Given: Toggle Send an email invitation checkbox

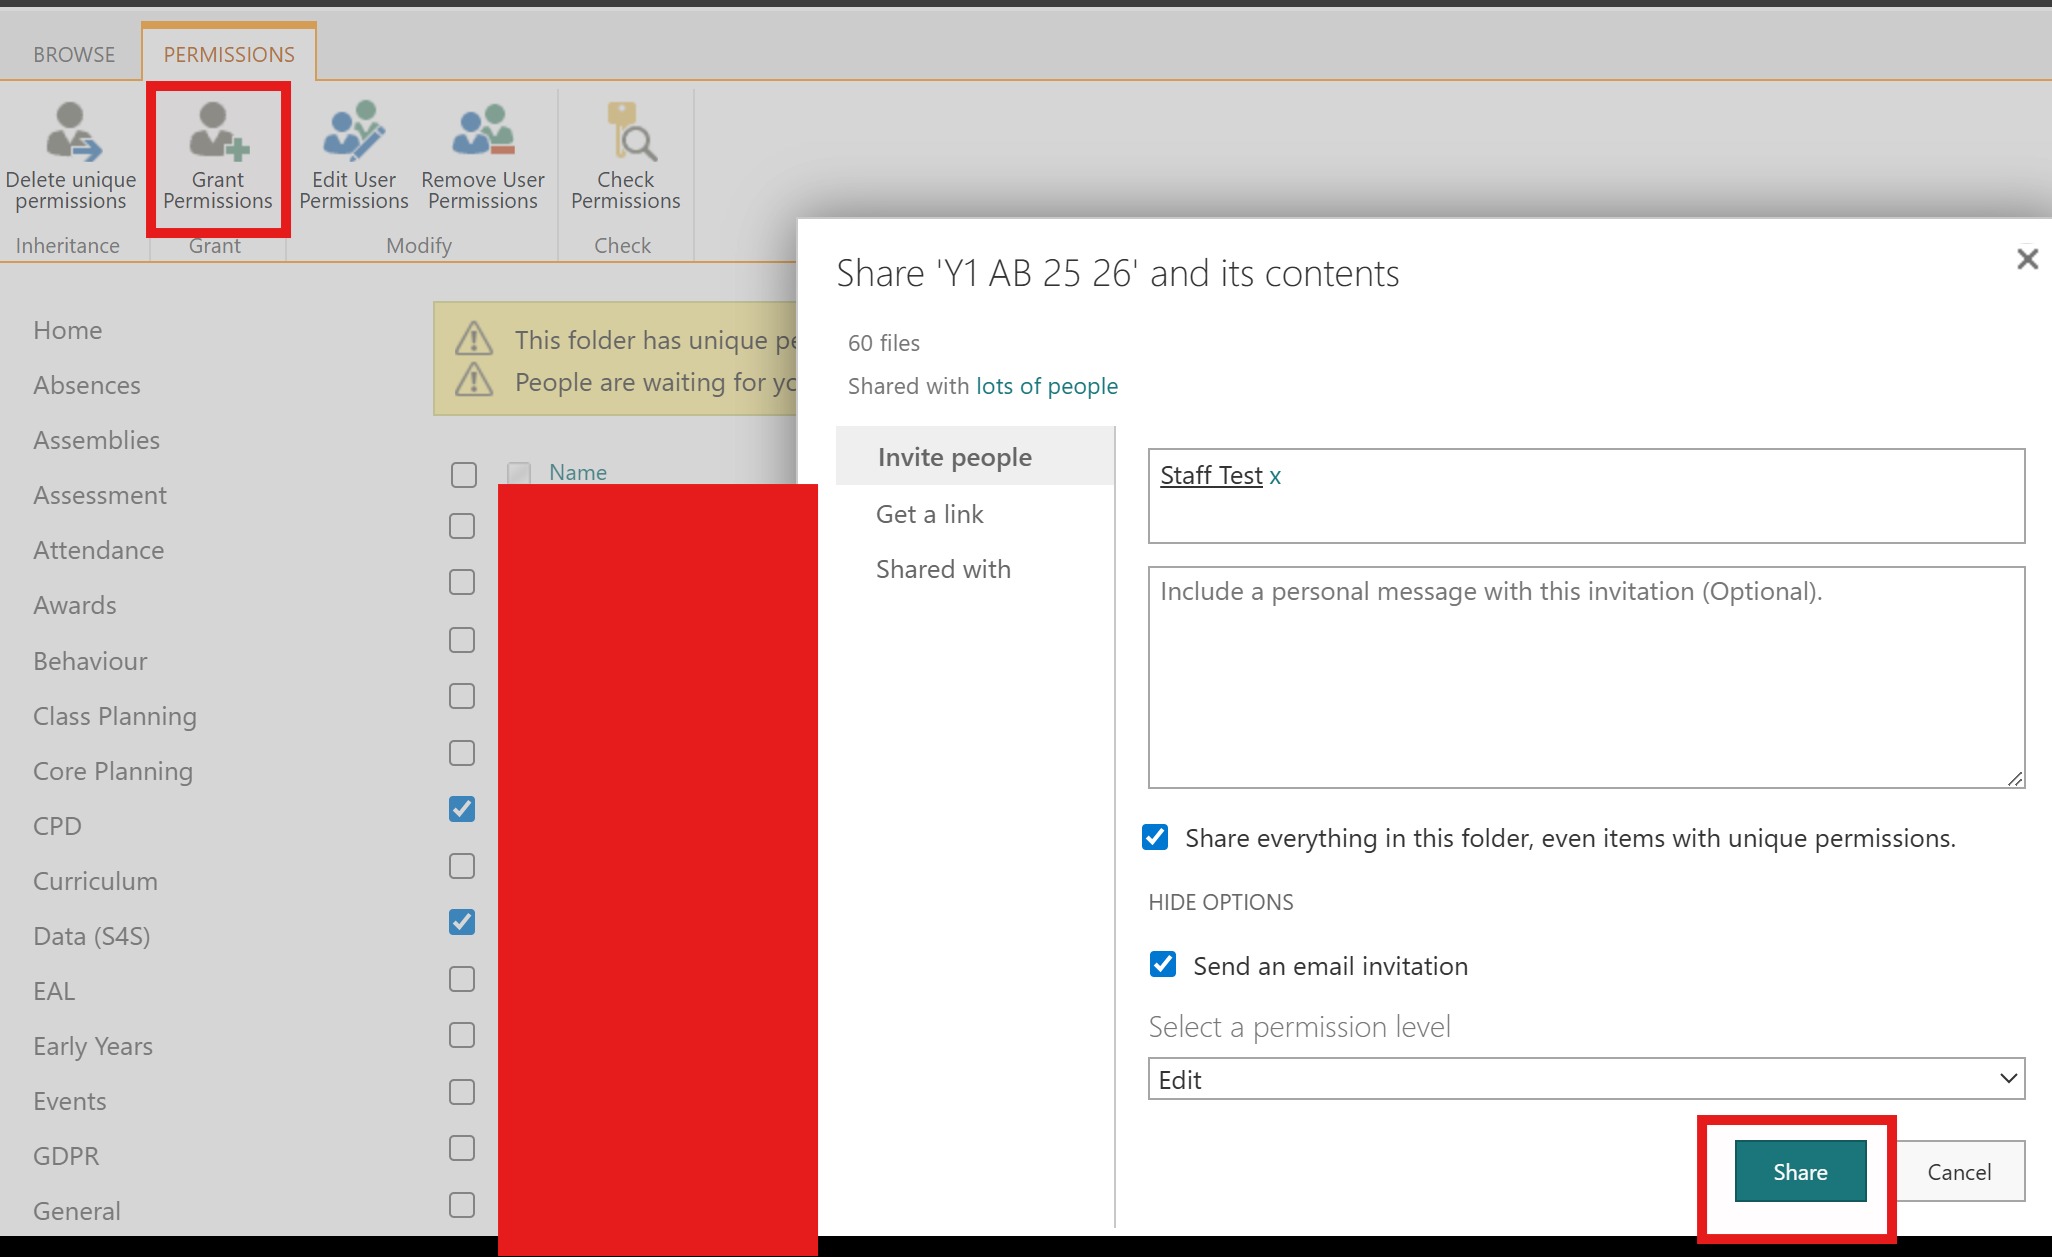Looking at the screenshot, I should coord(1163,965).
